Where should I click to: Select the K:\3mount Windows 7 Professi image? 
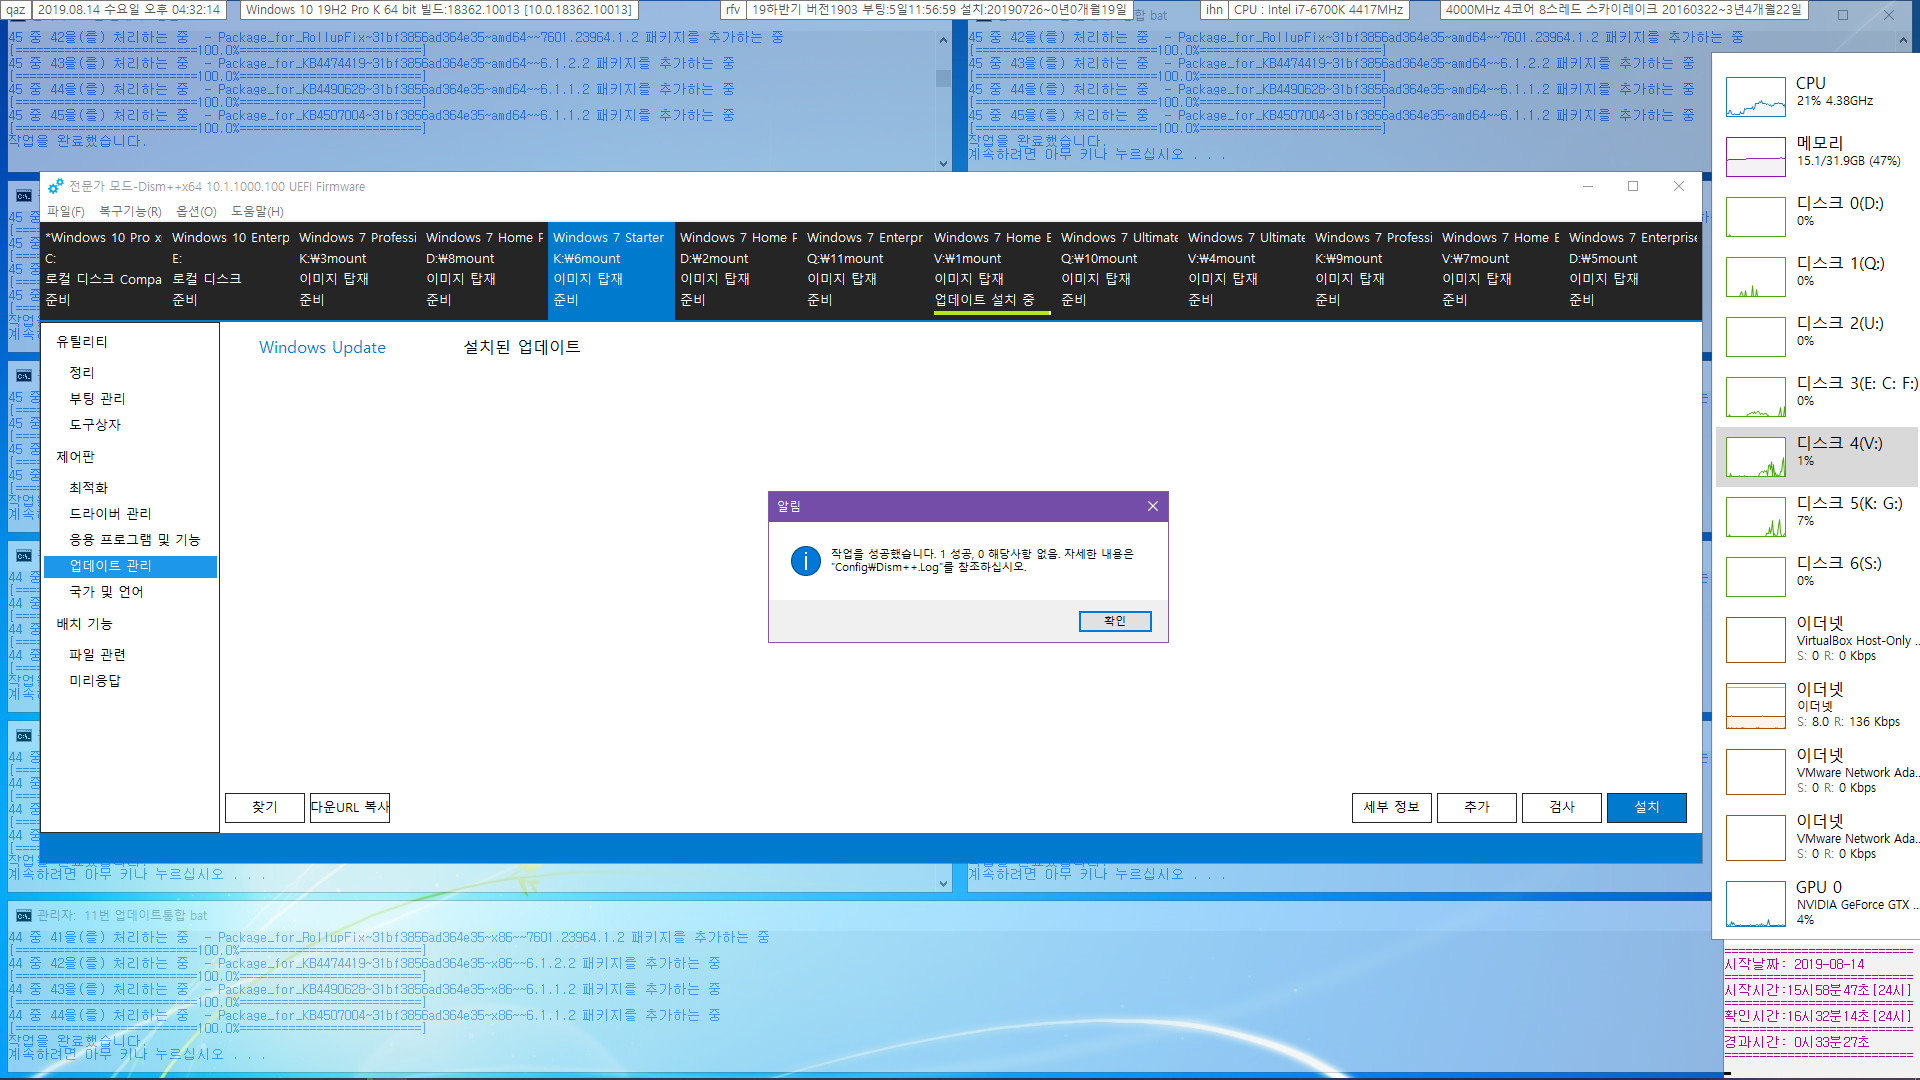357,269
